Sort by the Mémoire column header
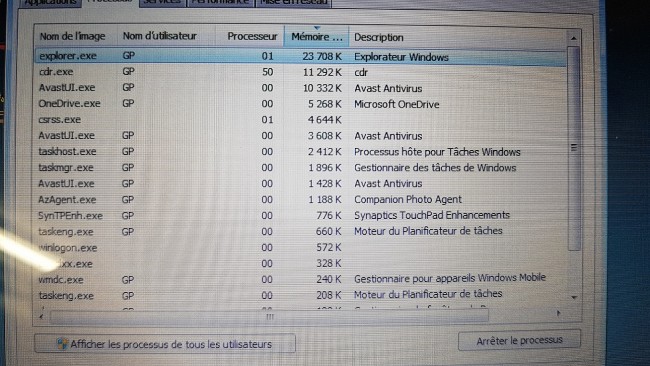 point(317,36)
